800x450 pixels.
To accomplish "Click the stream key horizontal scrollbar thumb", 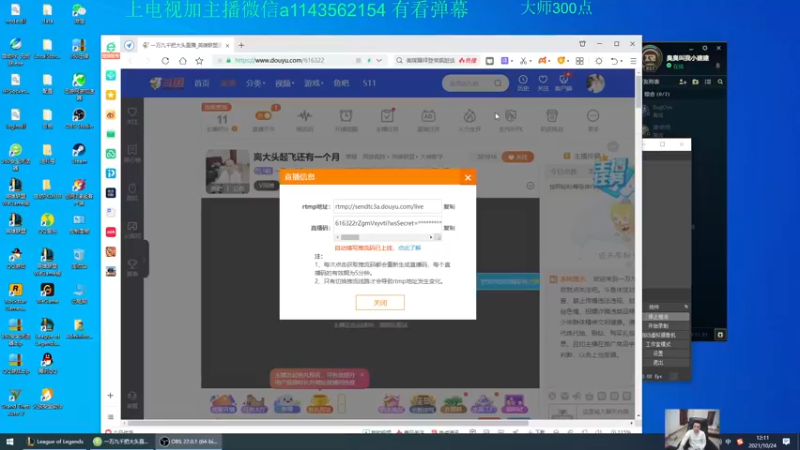I will [350, 237].
